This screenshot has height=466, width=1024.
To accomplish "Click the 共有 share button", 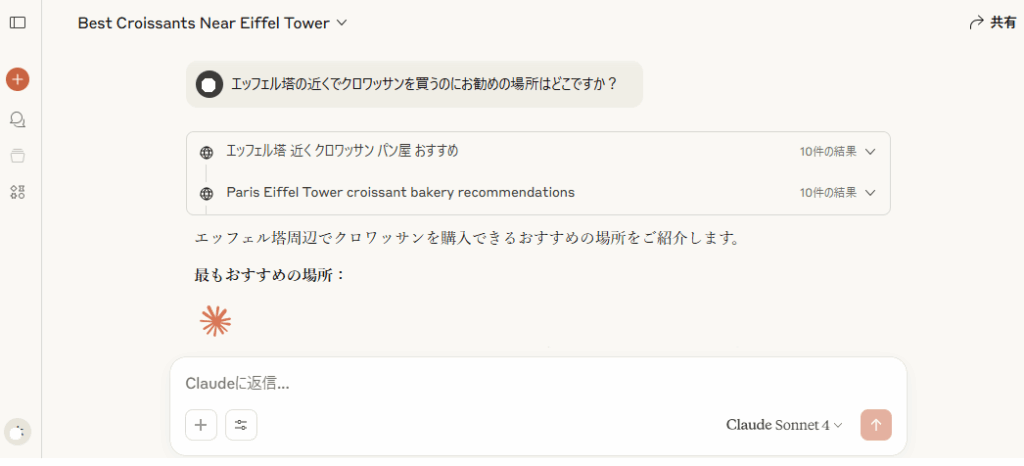I will (x=992, y=23).
